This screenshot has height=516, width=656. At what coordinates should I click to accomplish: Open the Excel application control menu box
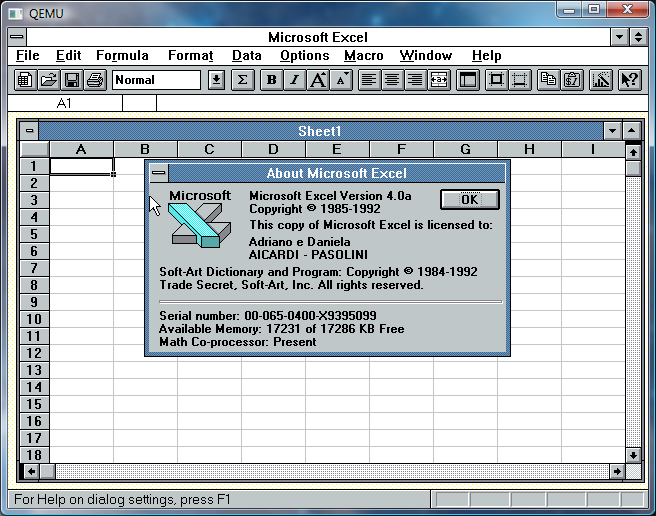(x=17, y=37)
